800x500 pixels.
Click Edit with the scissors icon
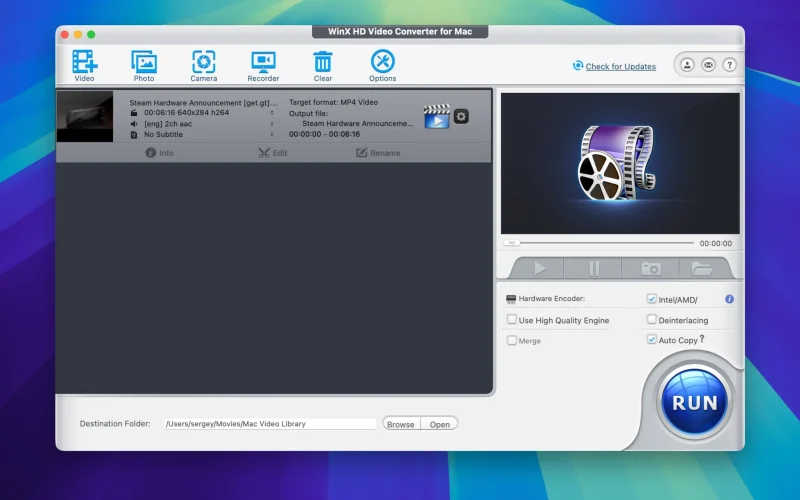pyautogui.click(x=273, y=153)
